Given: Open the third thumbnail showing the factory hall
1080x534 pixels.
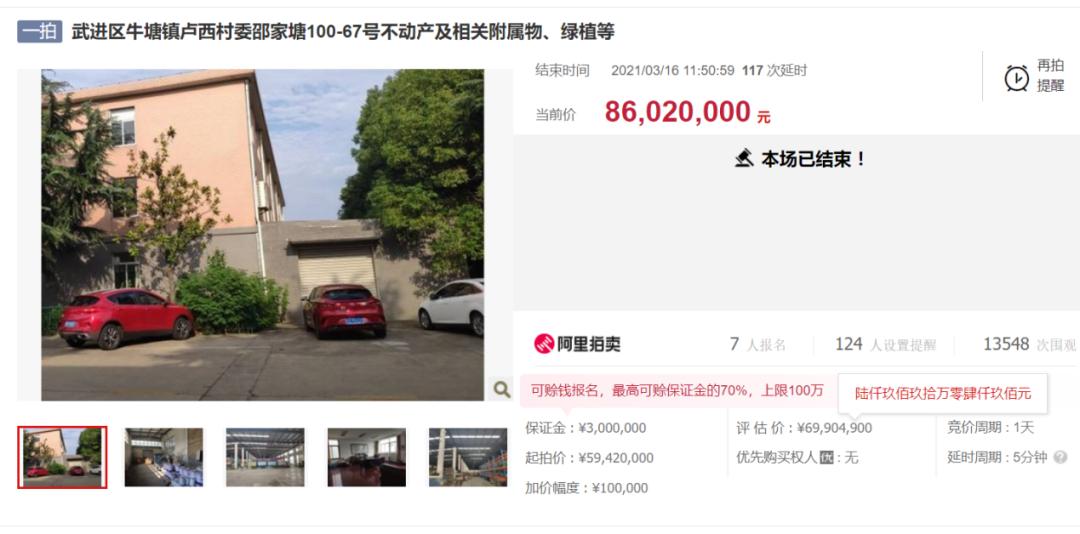Looking at the screenshot, I should (265, 458).
